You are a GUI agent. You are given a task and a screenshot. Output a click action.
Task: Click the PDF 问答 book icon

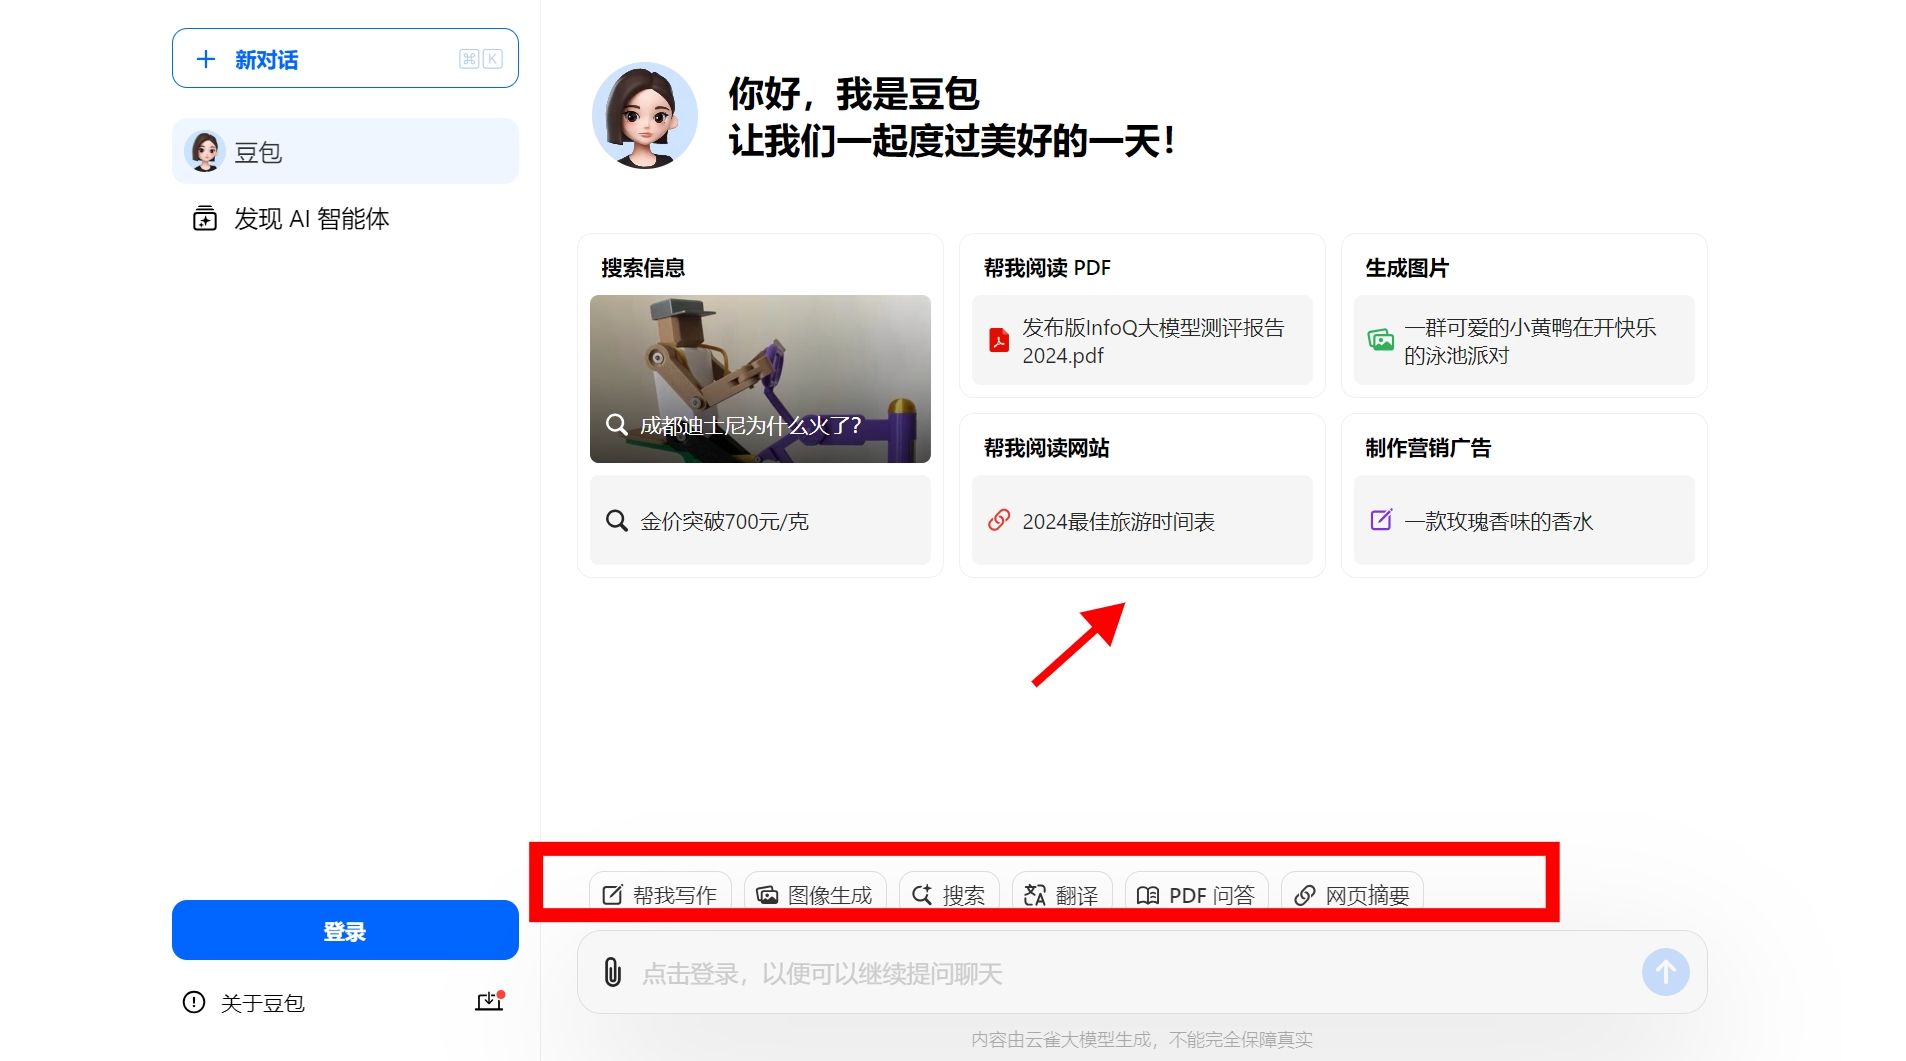tap(1148, 895)
